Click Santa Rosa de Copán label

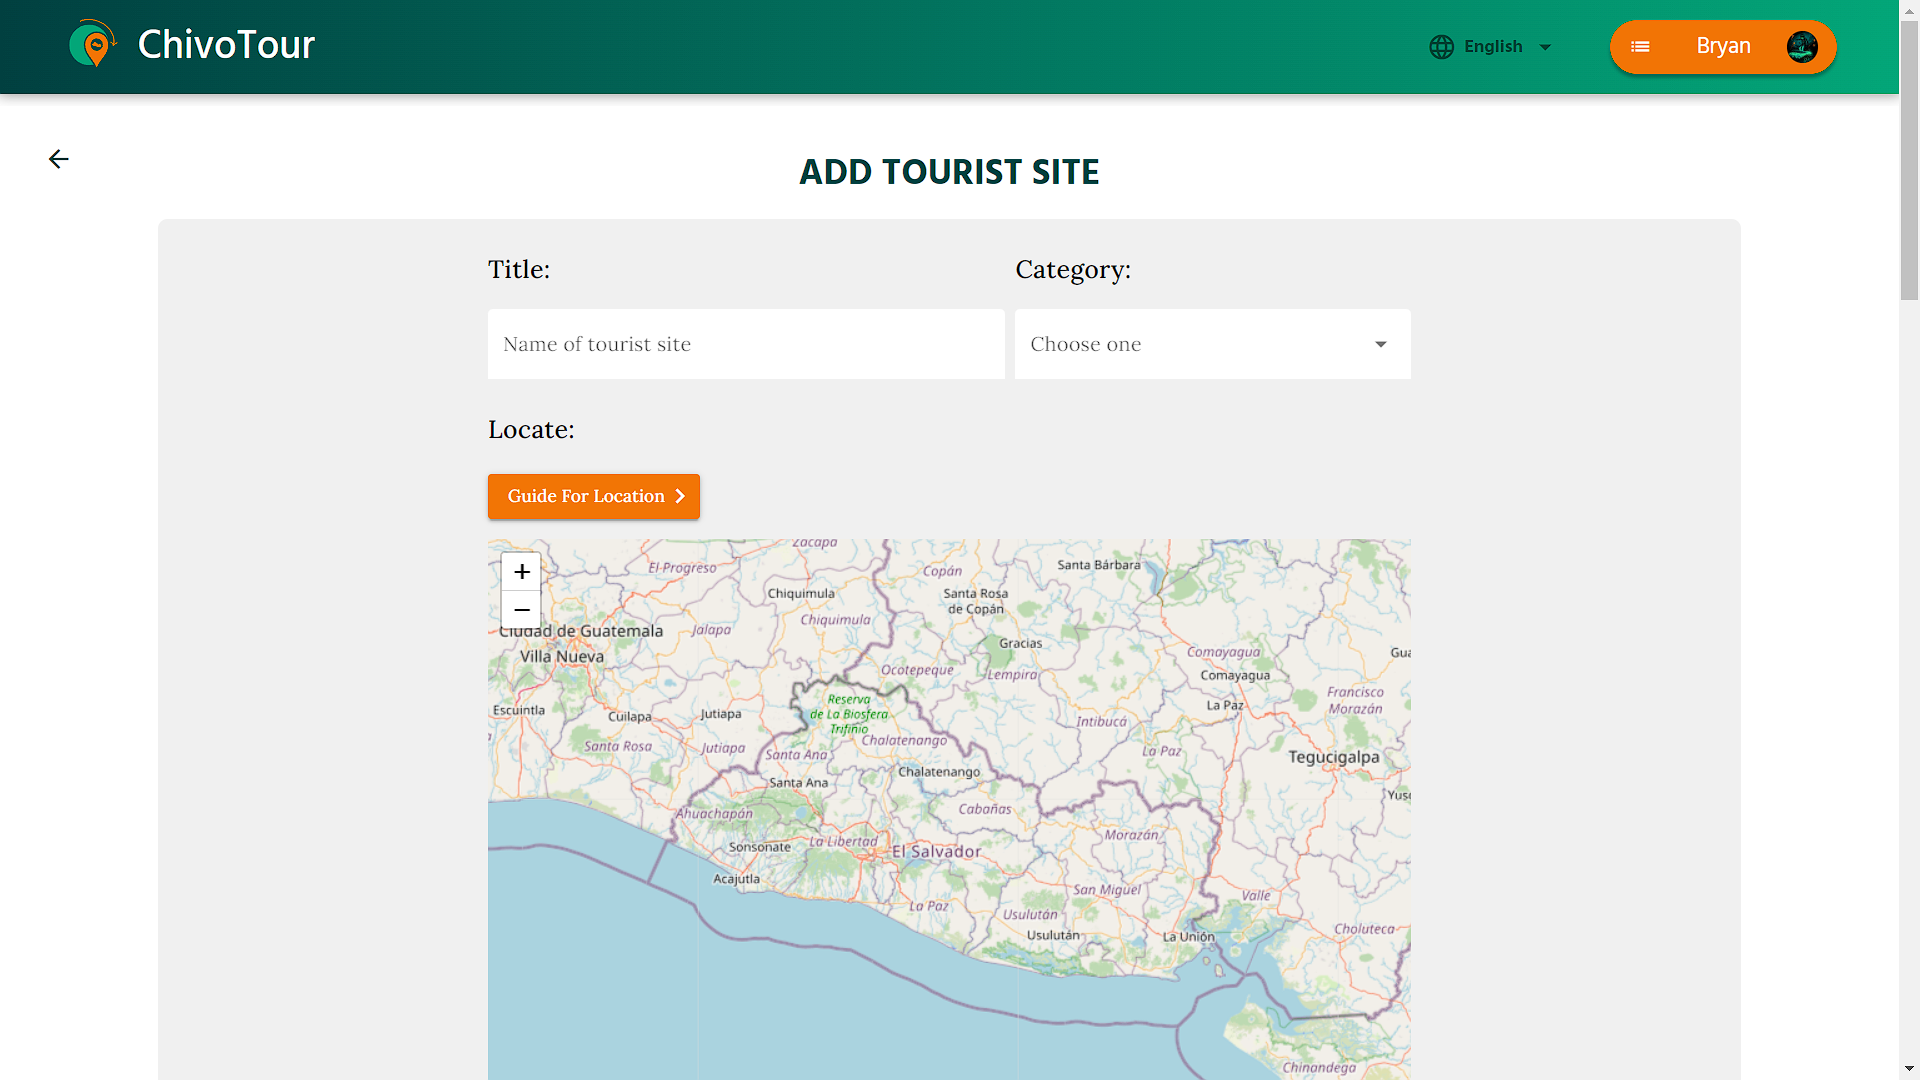975,601
